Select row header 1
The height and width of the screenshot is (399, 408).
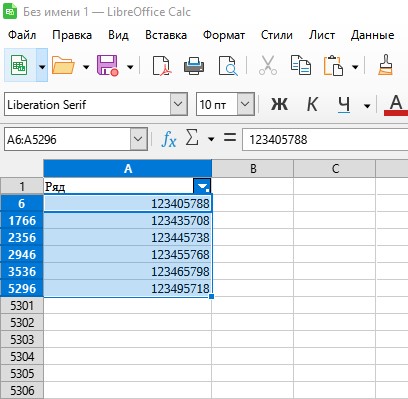pos(22,186)
